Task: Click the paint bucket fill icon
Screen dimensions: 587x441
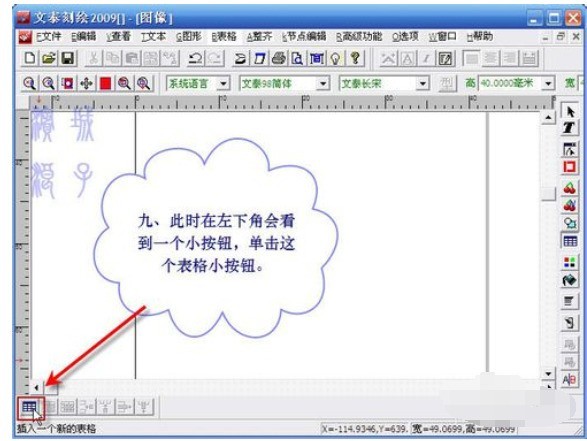Action: point(570,280)
